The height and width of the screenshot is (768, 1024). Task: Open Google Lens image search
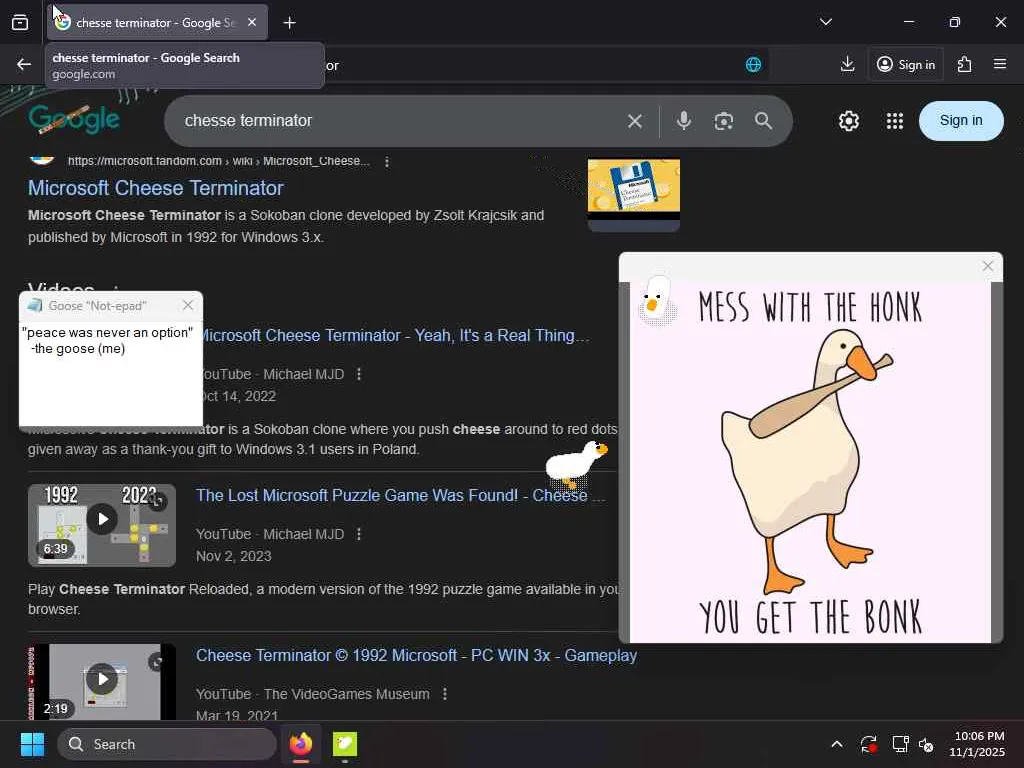click(723, 121)
